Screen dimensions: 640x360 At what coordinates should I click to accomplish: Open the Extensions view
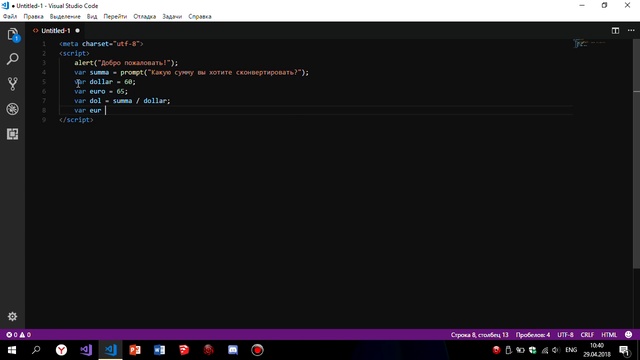coord(12,134)
